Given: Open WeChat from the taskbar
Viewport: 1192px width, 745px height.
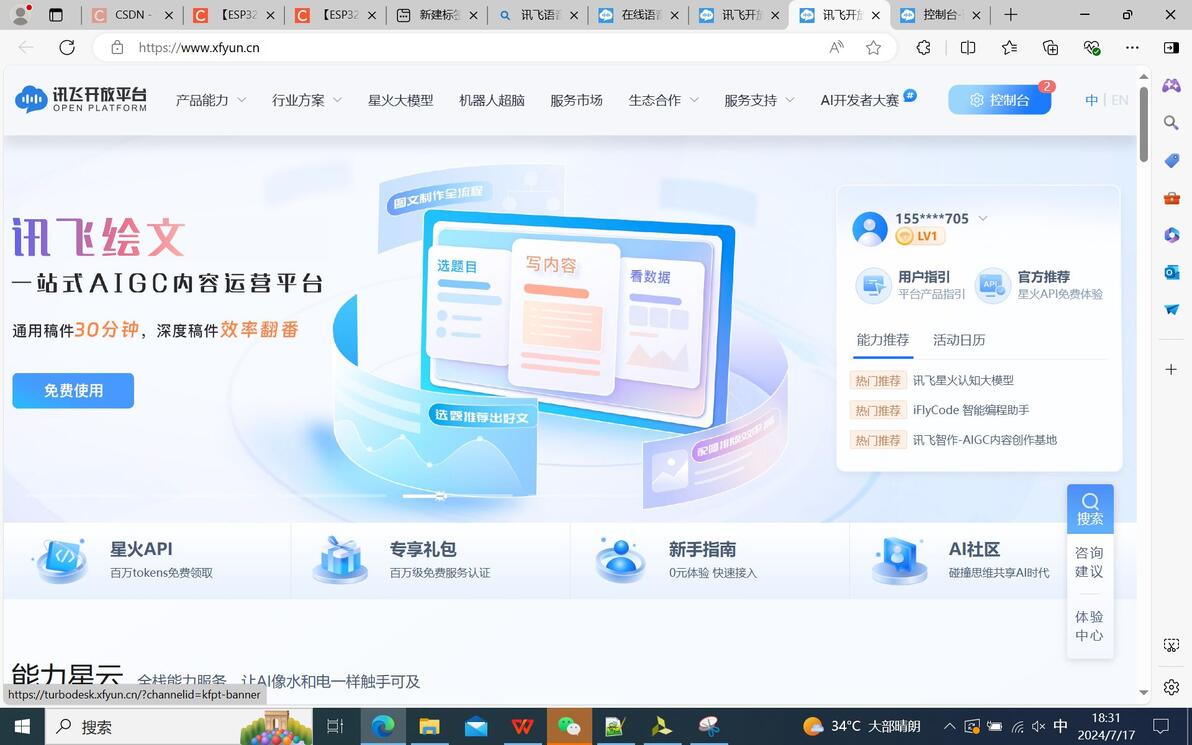Looking at the screenshot, I should (x=569, y=727).
